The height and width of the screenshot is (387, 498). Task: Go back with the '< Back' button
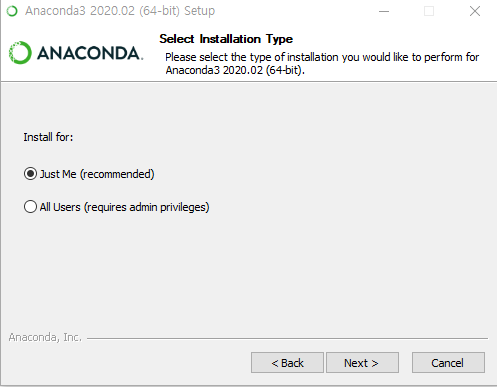[x=287, y=363]
